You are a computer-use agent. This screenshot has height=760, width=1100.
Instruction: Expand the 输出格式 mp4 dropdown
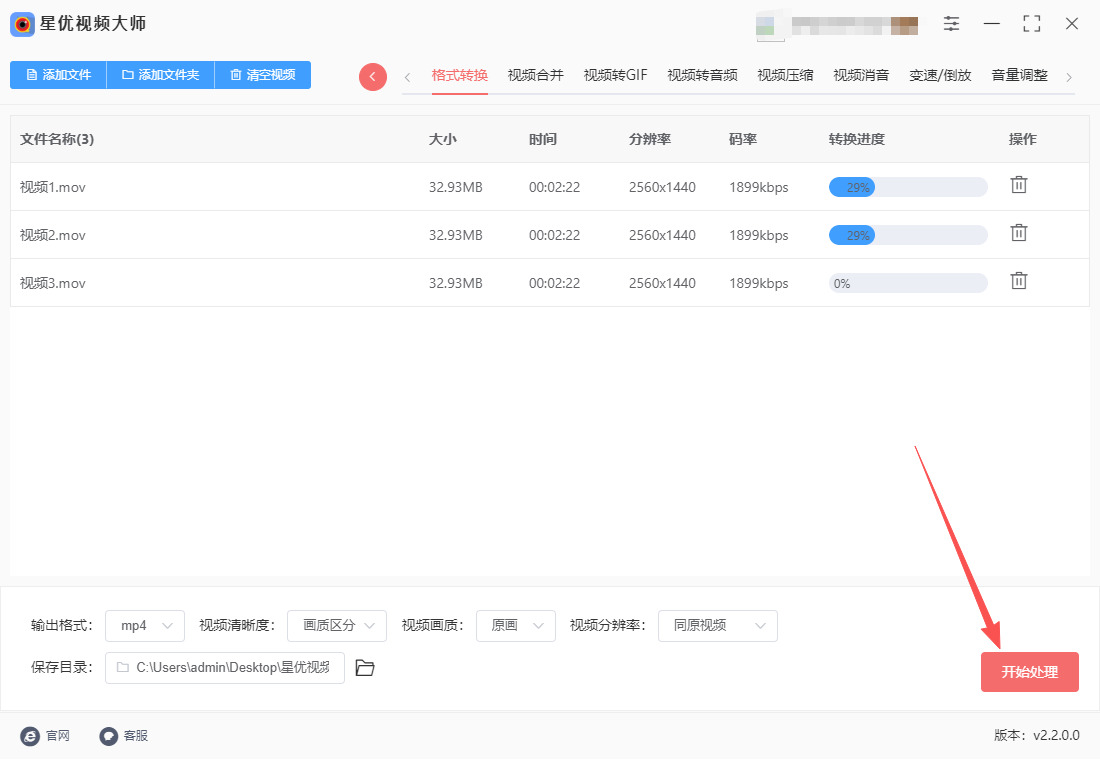click(x=145, y=626)
